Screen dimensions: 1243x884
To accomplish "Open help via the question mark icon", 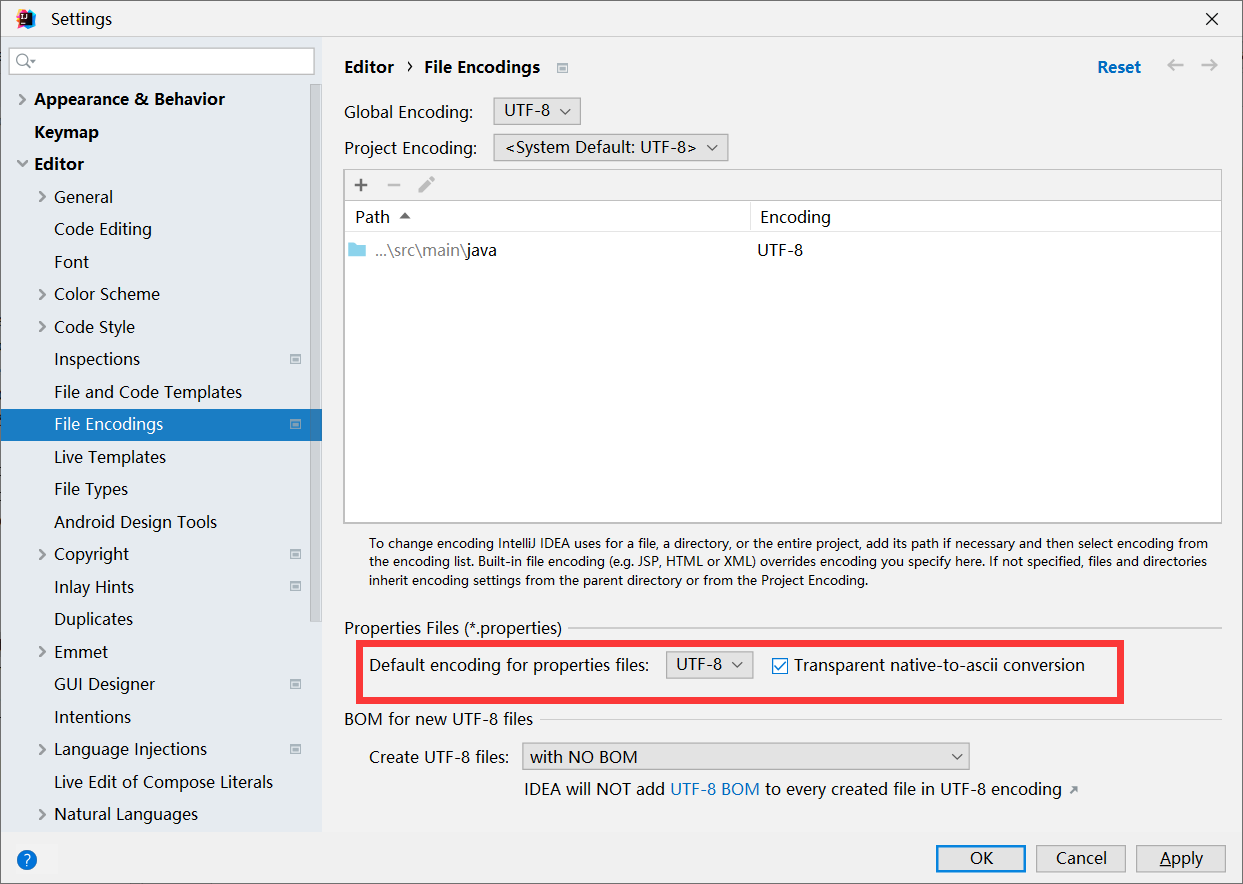I will (x=26, y=859).
